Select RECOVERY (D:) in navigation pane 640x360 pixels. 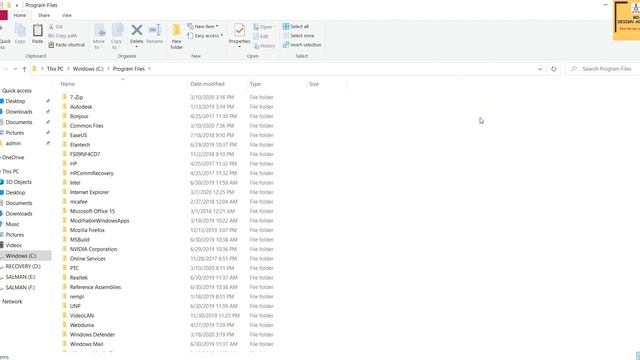23,267
